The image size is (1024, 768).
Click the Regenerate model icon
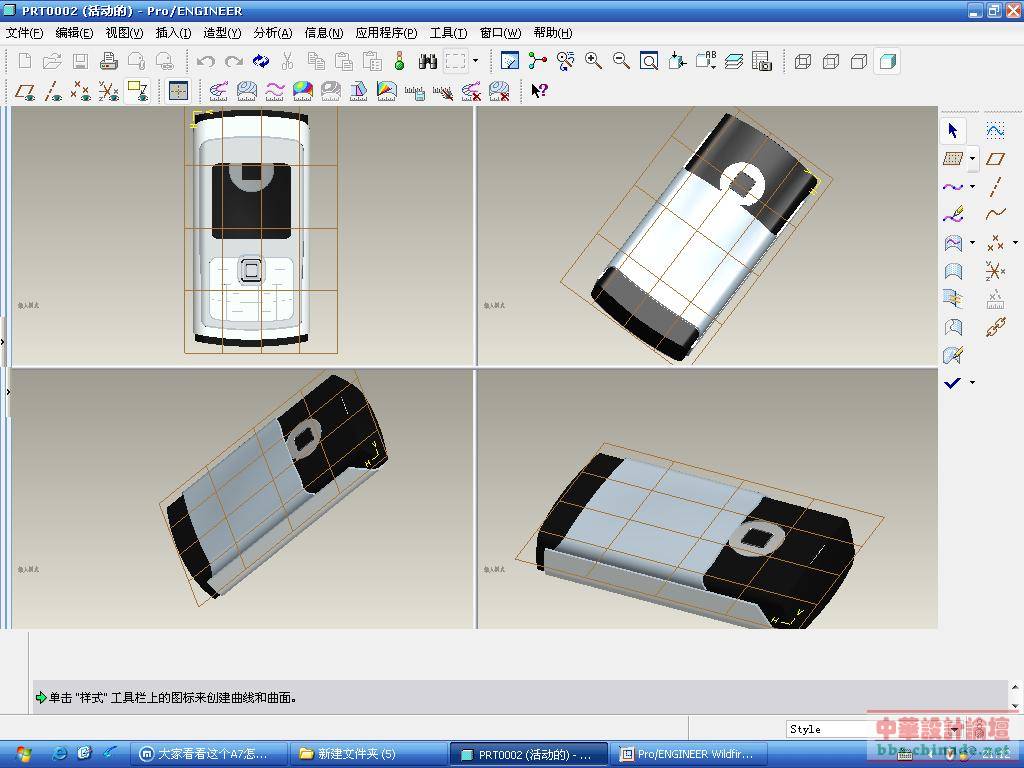261,61
